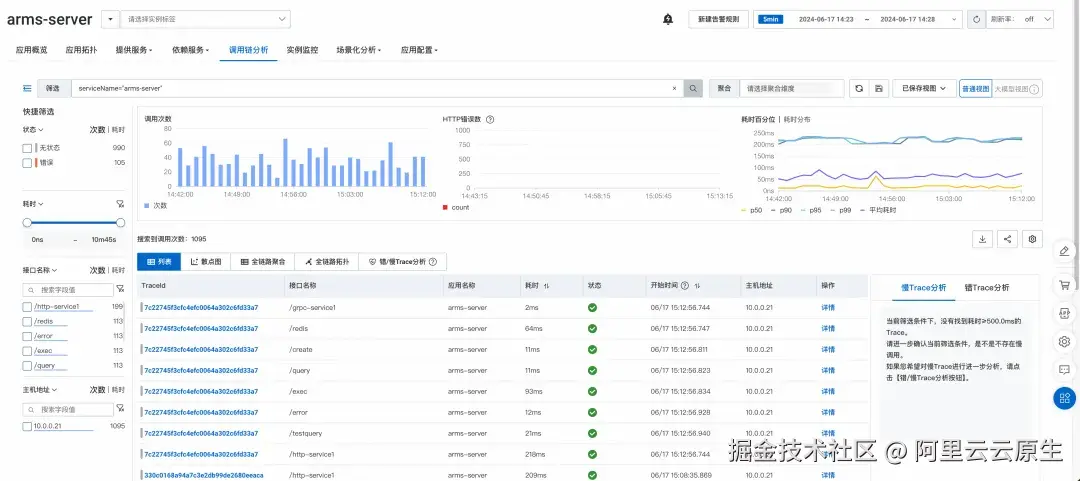Check the /query interface checkbox
Screen dimensions: 1080x481
(28, 366)
